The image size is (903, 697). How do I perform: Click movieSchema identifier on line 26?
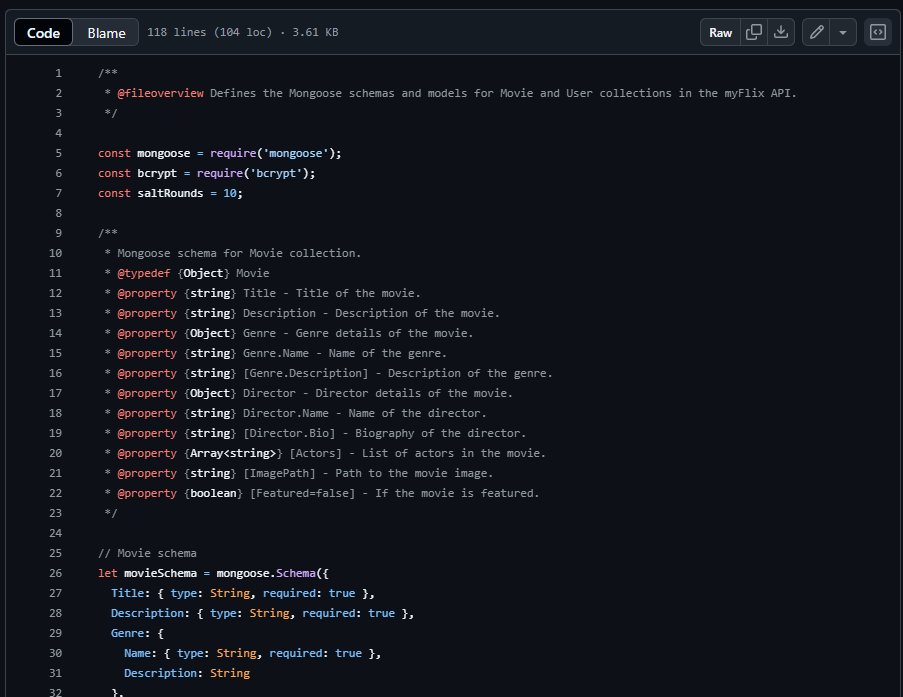pos(160,573)
